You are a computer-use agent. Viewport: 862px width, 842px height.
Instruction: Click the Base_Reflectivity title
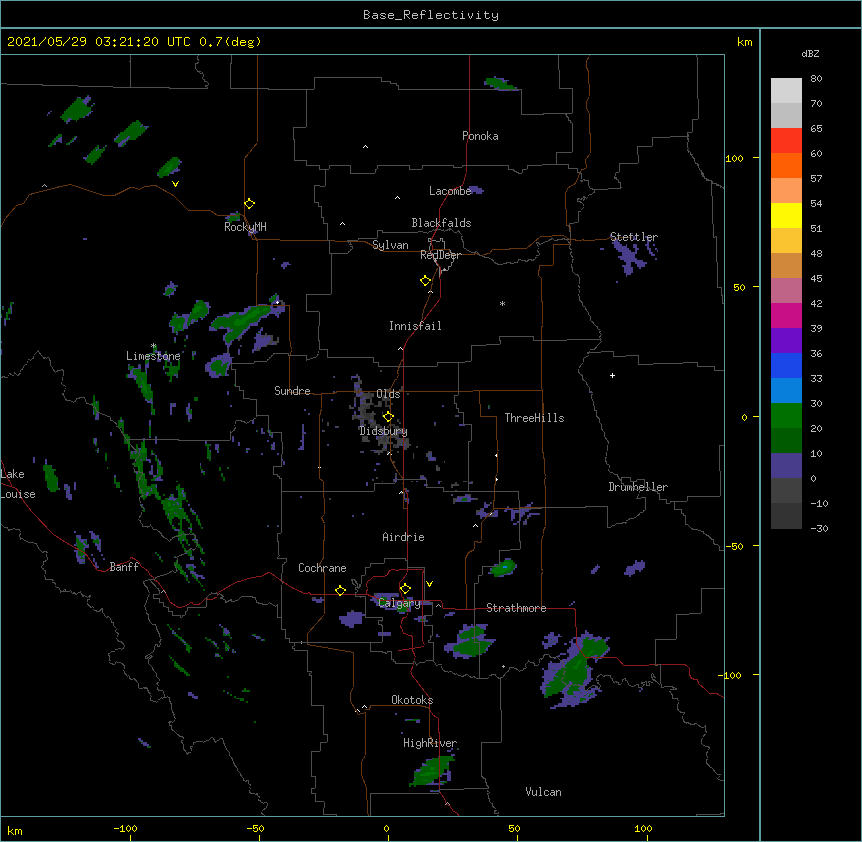tap(431, 15)
